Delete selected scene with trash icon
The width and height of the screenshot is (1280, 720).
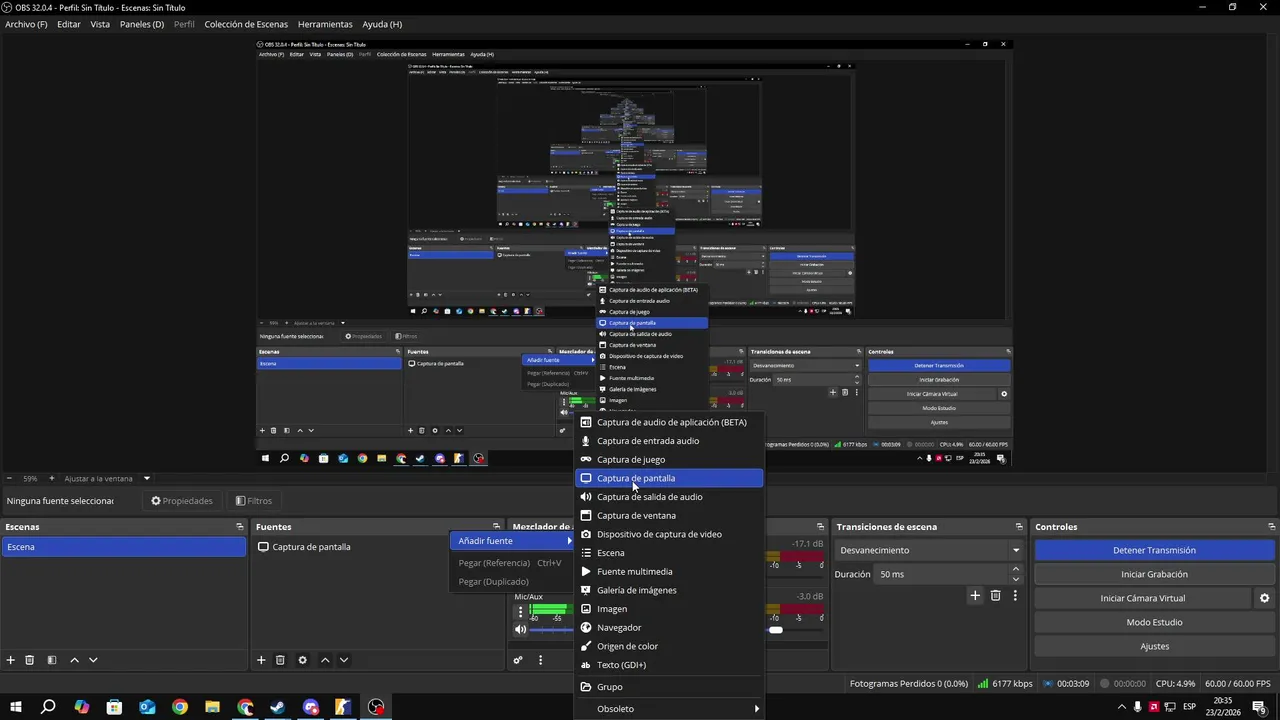[x=30, y=660]
